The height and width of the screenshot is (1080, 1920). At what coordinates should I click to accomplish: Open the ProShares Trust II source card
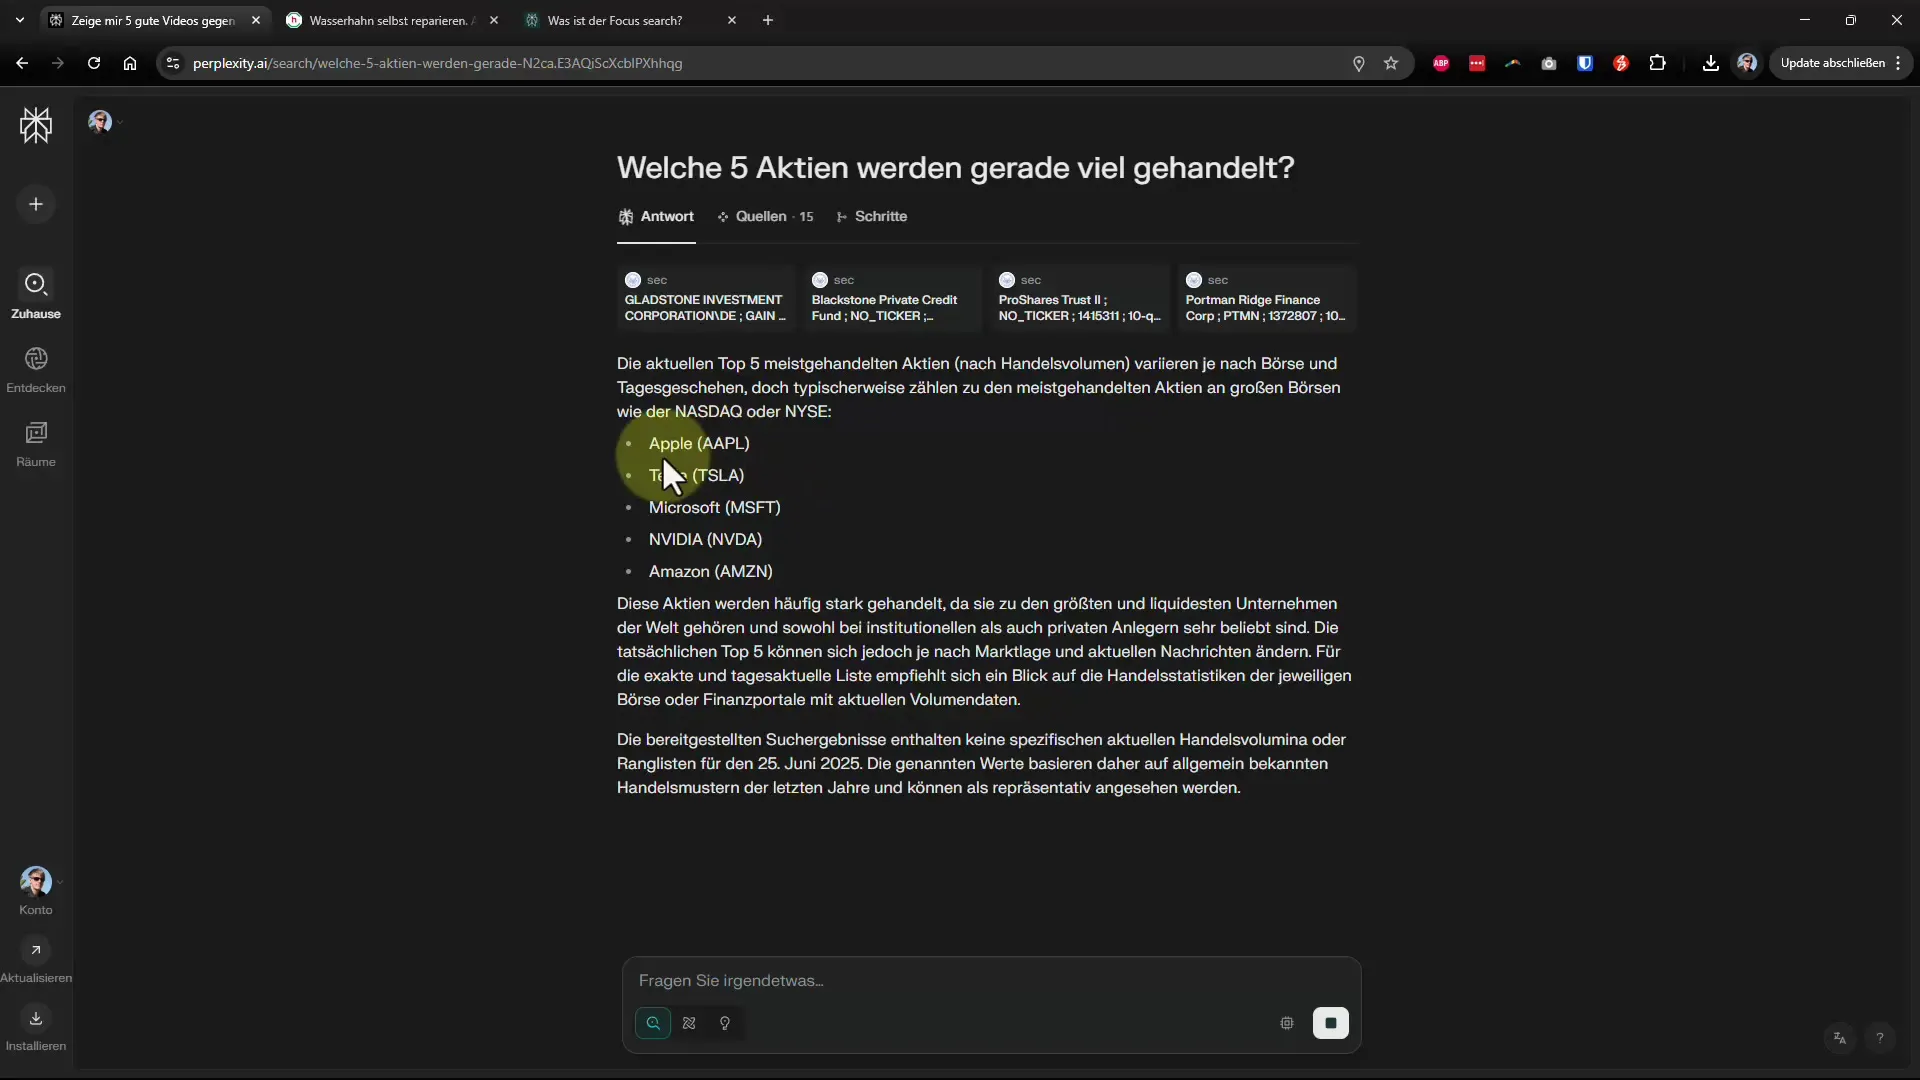1080,298
